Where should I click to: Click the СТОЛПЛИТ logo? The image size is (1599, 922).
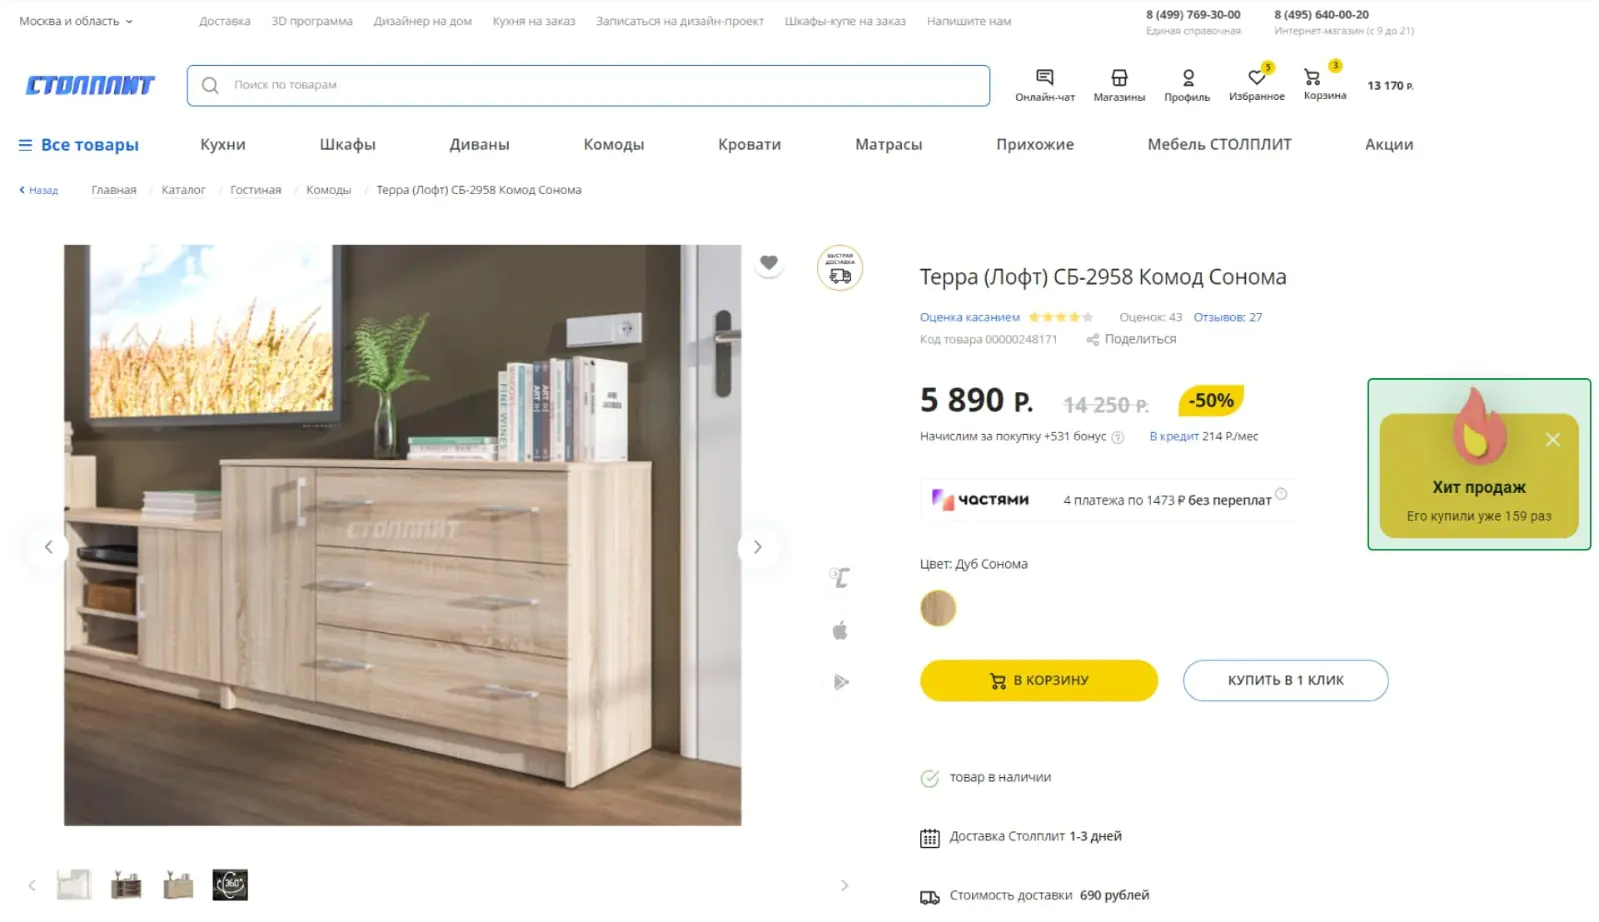point(90,85)
